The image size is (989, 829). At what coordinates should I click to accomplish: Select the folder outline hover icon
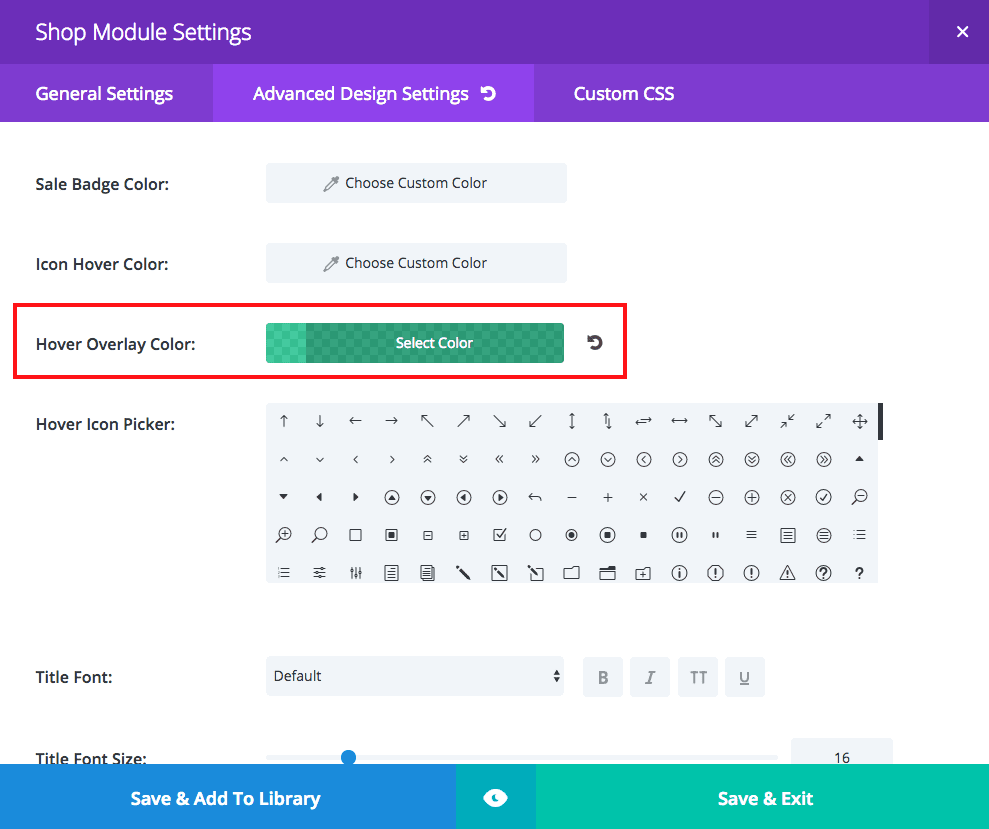572,573
